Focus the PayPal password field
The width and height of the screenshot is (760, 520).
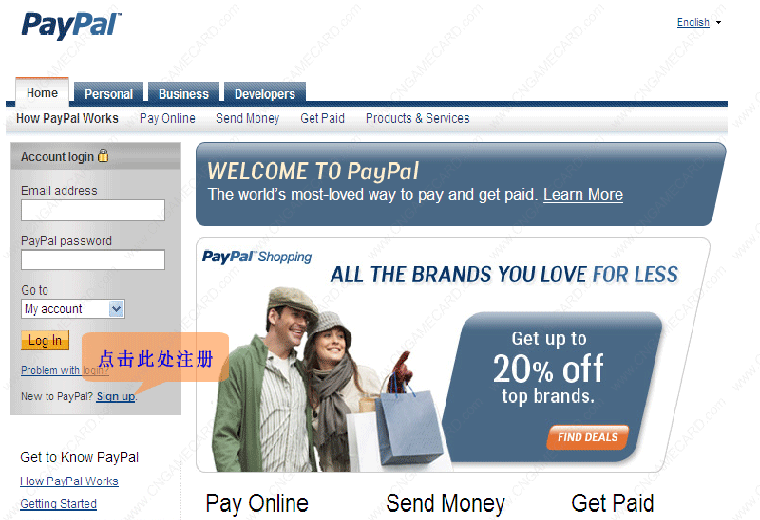click(x=93, y=260)
